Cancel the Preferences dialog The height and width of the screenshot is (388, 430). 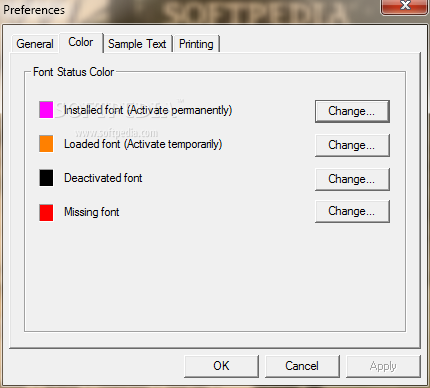302,366
